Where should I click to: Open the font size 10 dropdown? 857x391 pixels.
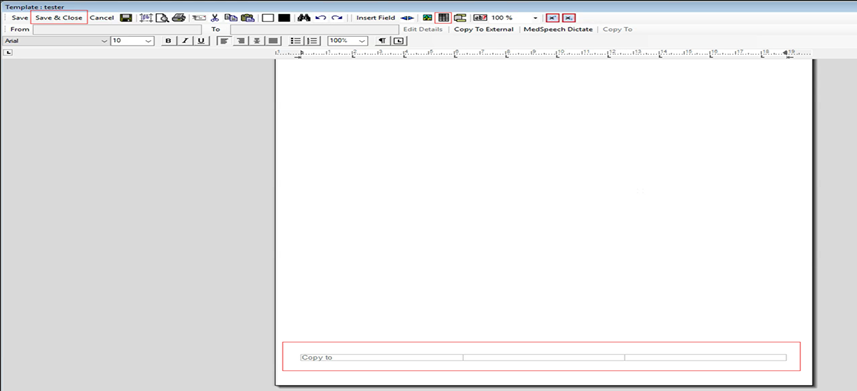(x=149, y=41)
